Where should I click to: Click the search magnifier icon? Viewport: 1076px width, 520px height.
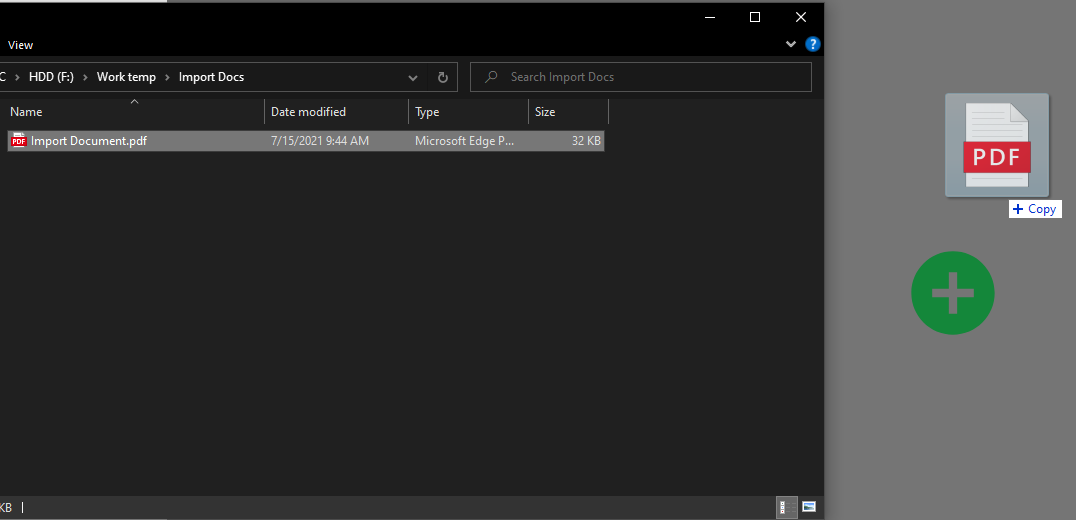[491, 77]
